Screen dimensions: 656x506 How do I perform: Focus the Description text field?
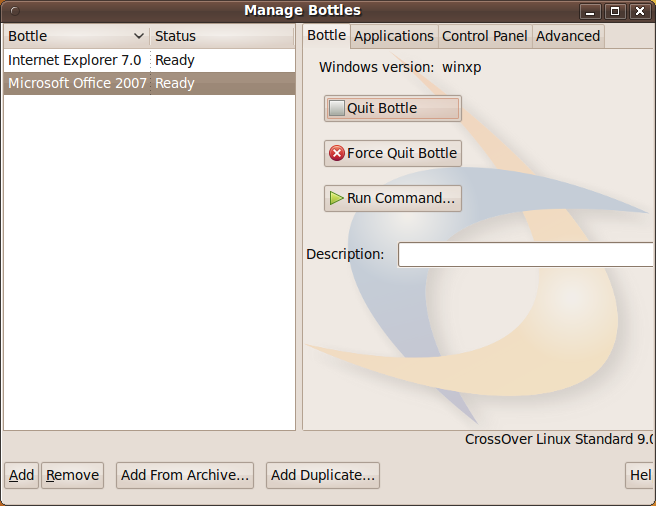point(525,254)
